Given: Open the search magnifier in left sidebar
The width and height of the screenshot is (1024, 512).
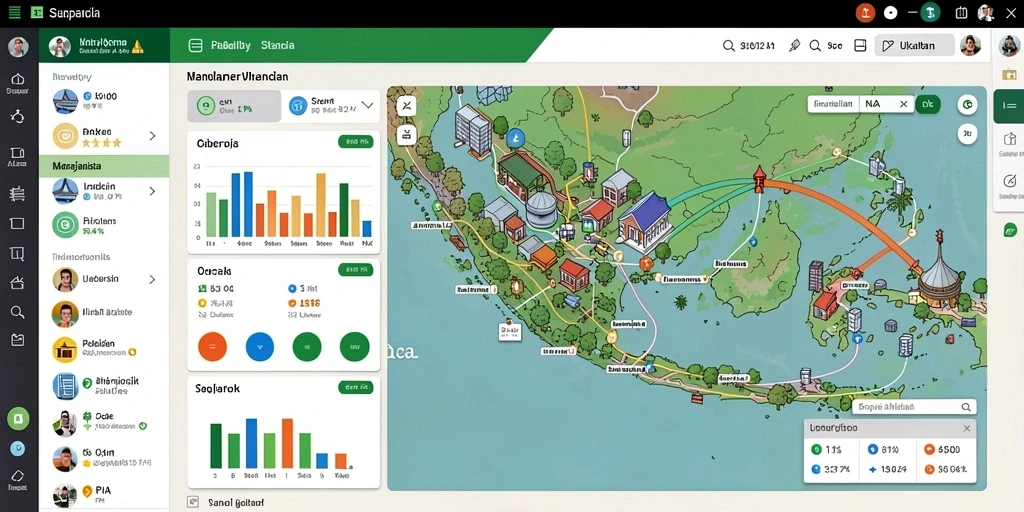Looking at the screenshot, I should (x=17, y=312).
